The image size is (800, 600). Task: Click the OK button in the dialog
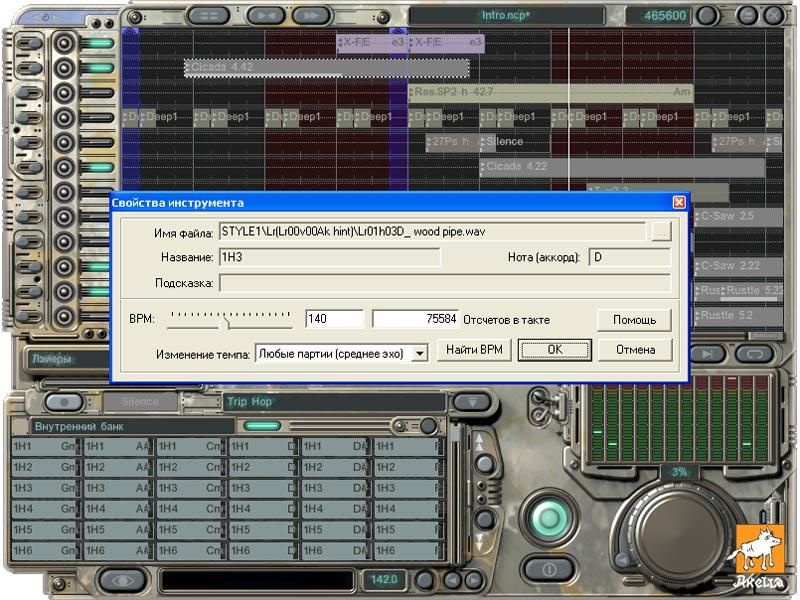[554, 350]
